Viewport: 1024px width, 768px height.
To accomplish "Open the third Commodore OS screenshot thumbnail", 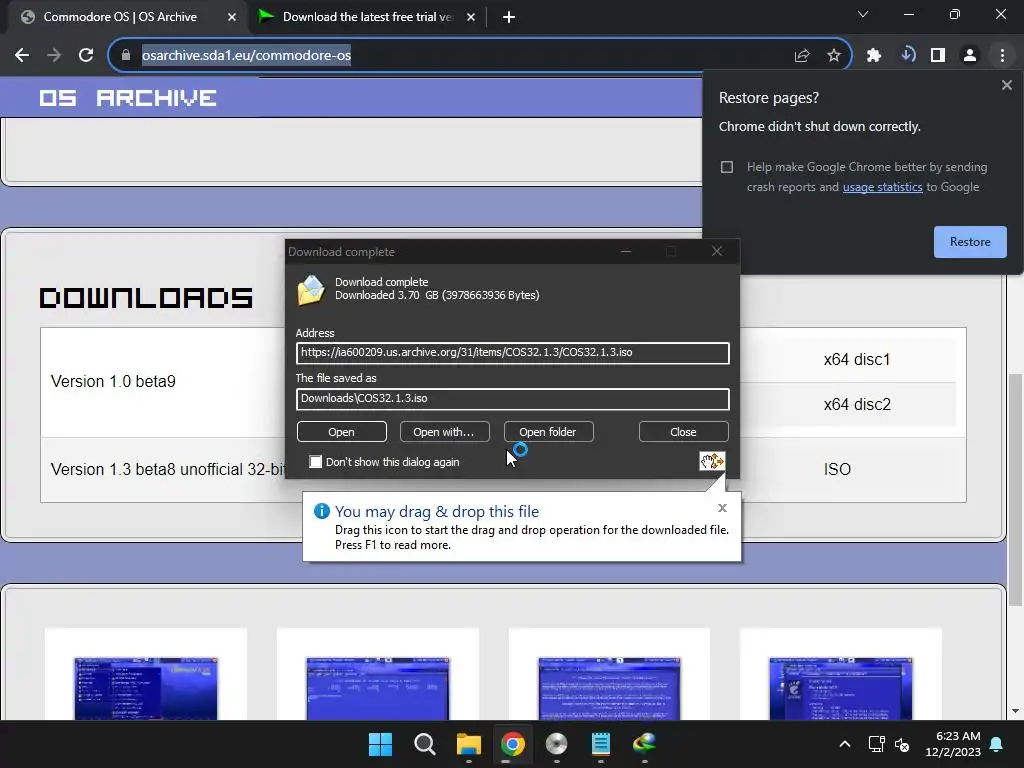I will [609, 688].
